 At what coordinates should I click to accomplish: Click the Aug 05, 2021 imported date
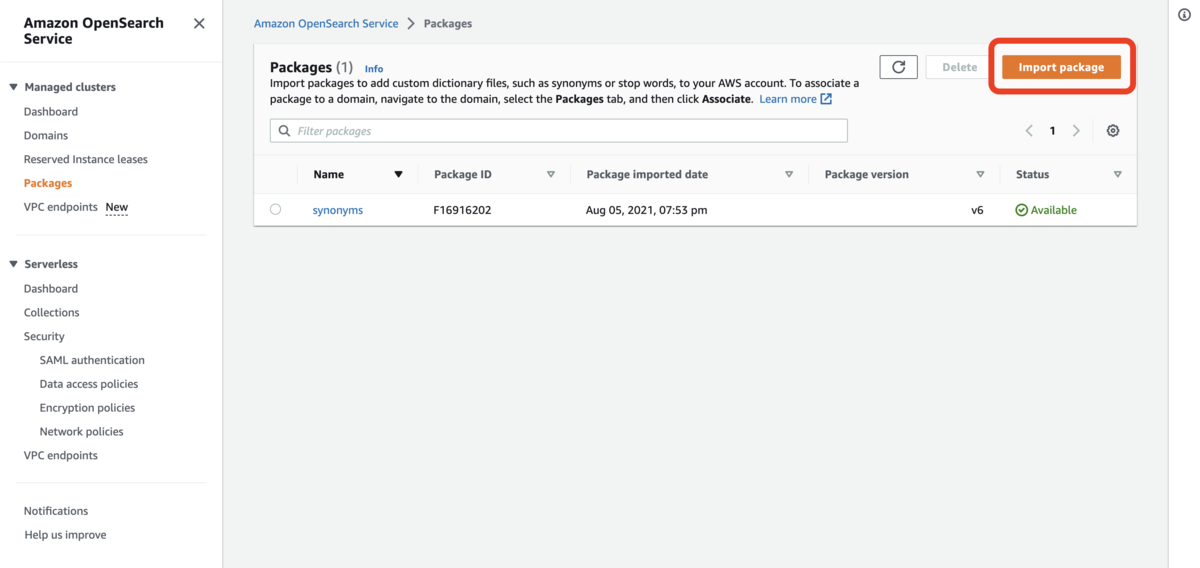coord(647,210)
